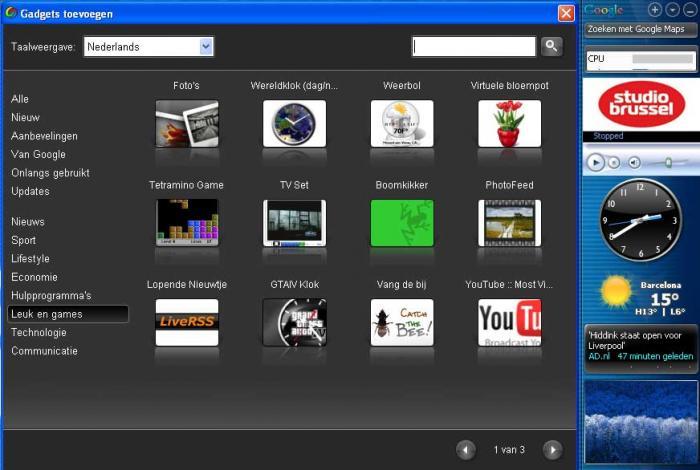Choose the Virtuele bloempot gadget
Viewport: 700px width, 470px height.
pyautogui.click(x=509, y=124)
